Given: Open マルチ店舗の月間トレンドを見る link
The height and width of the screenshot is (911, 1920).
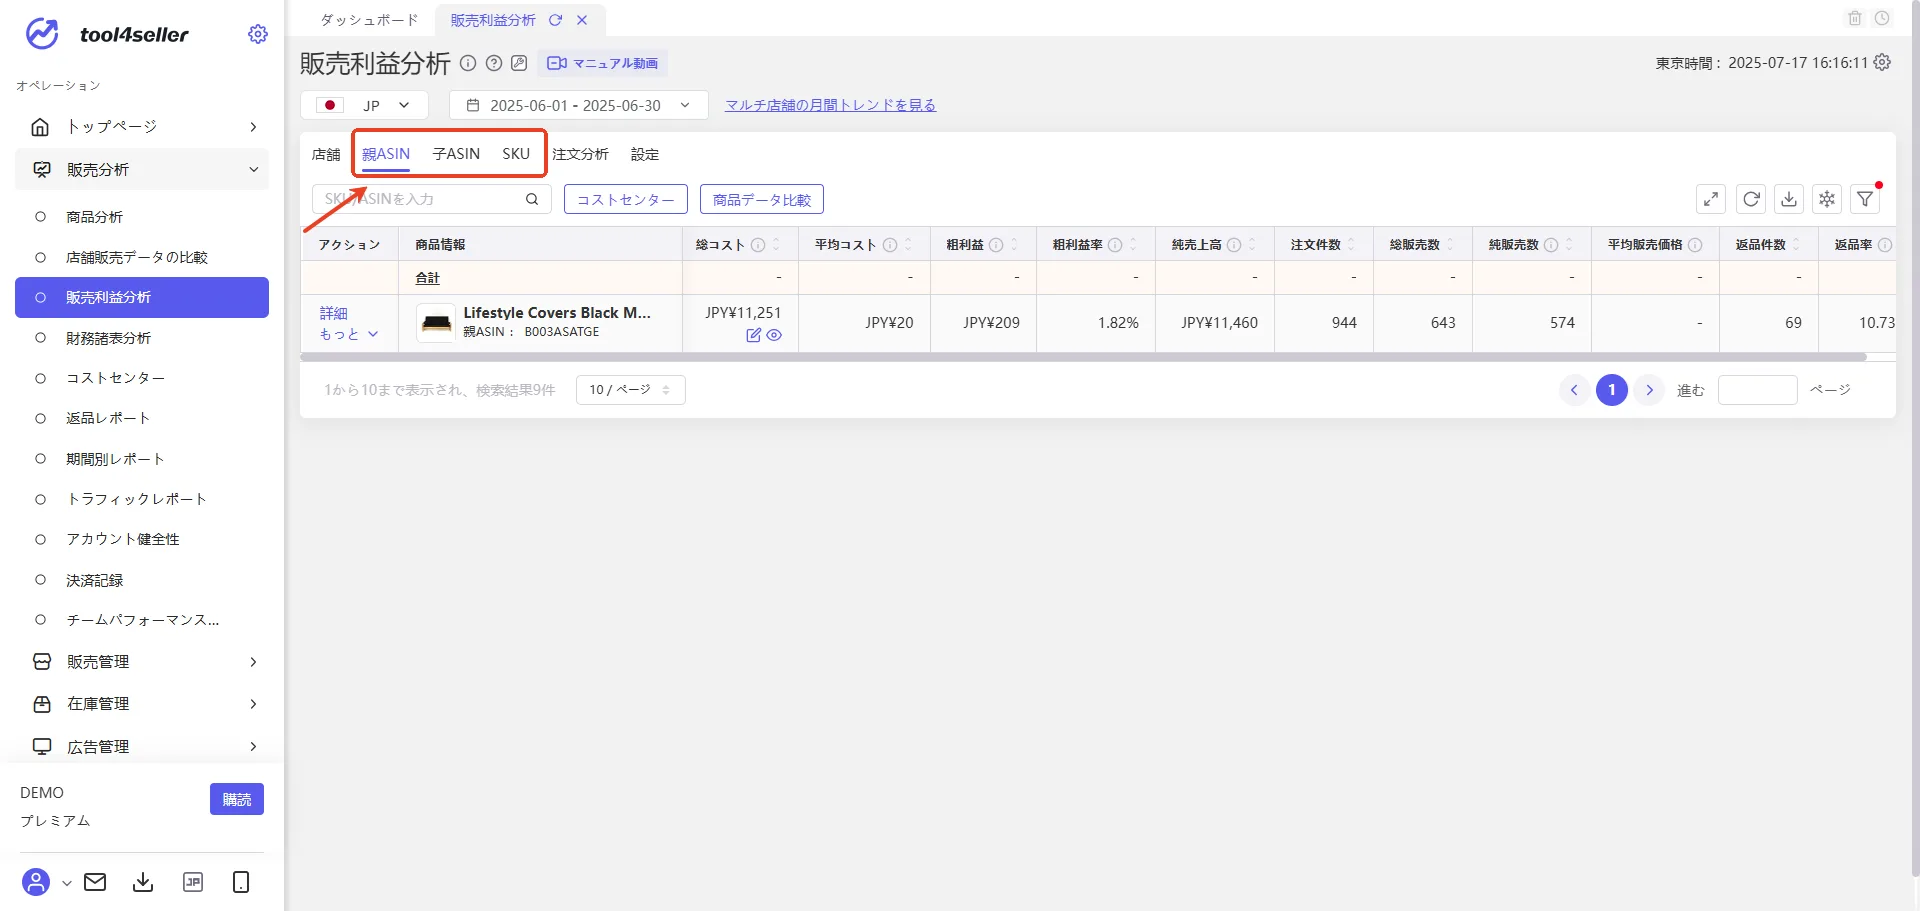Looking at the screenshot, I should pos(830,105).
